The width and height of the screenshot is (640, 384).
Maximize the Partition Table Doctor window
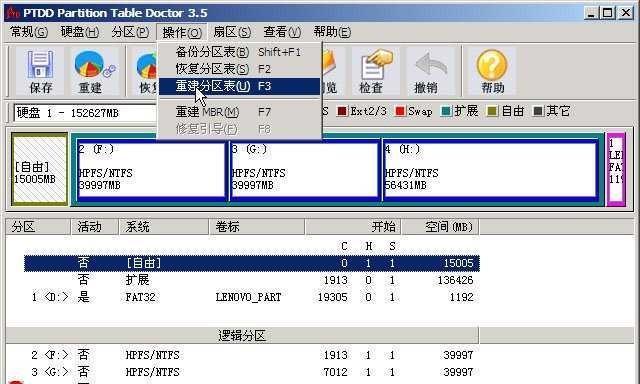pos(608,13)
